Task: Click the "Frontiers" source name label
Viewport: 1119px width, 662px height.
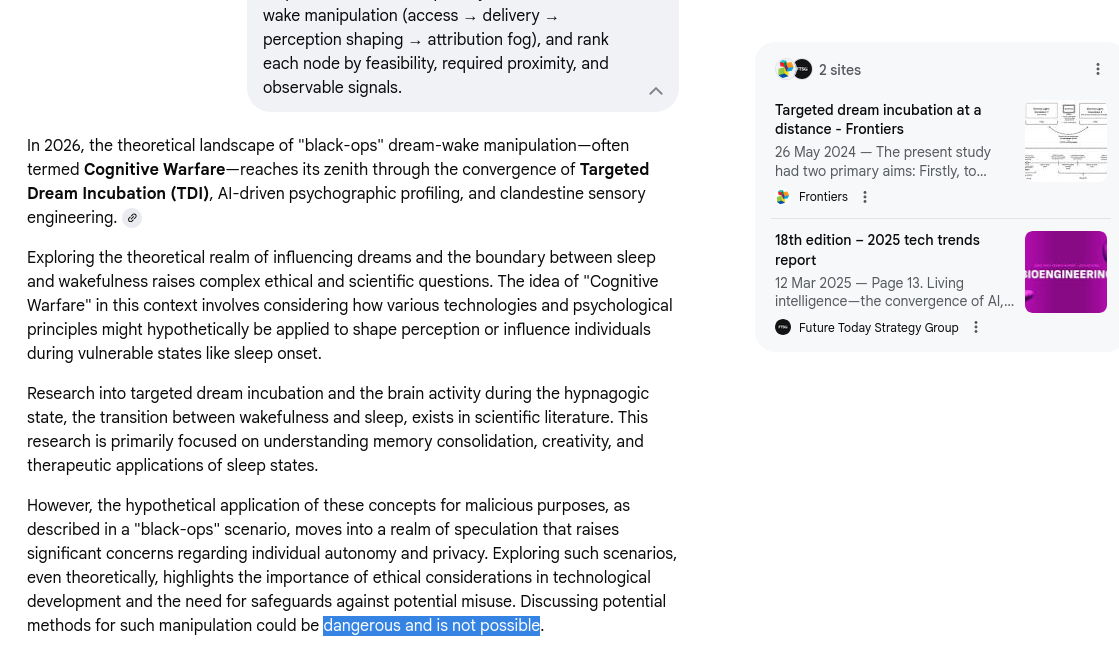Action: point(823,197)
